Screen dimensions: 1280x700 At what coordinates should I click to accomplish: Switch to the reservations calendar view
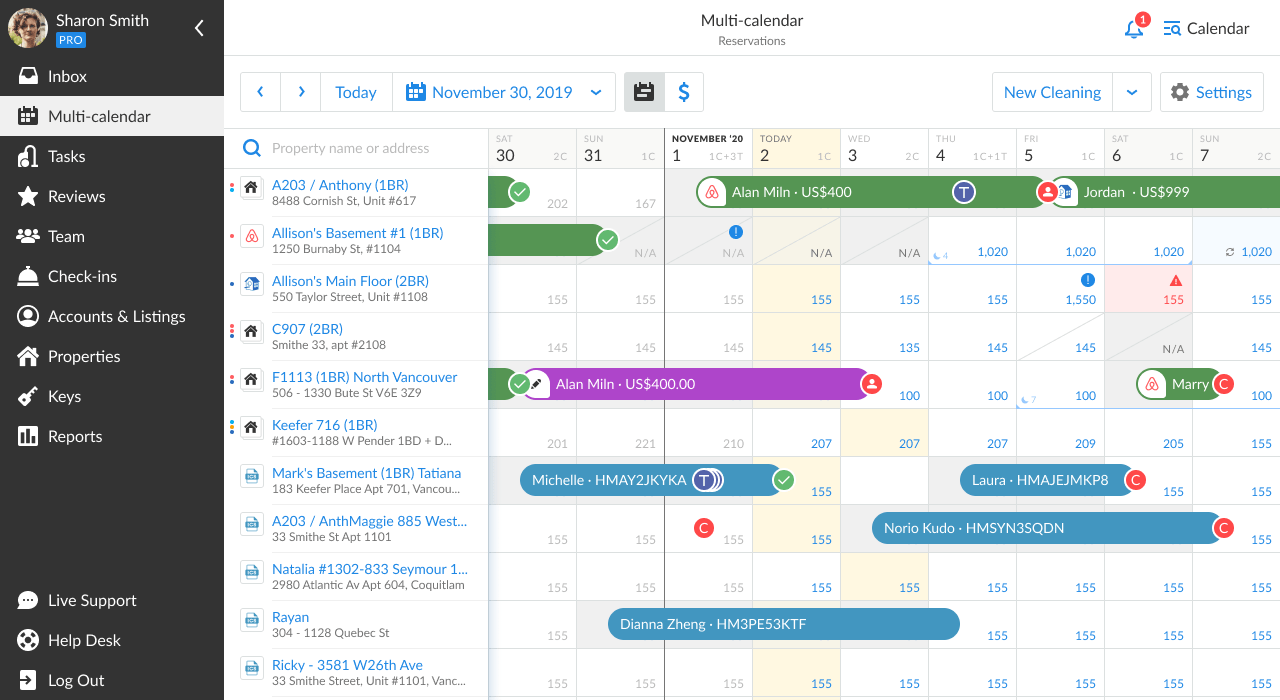pos(644,92)
